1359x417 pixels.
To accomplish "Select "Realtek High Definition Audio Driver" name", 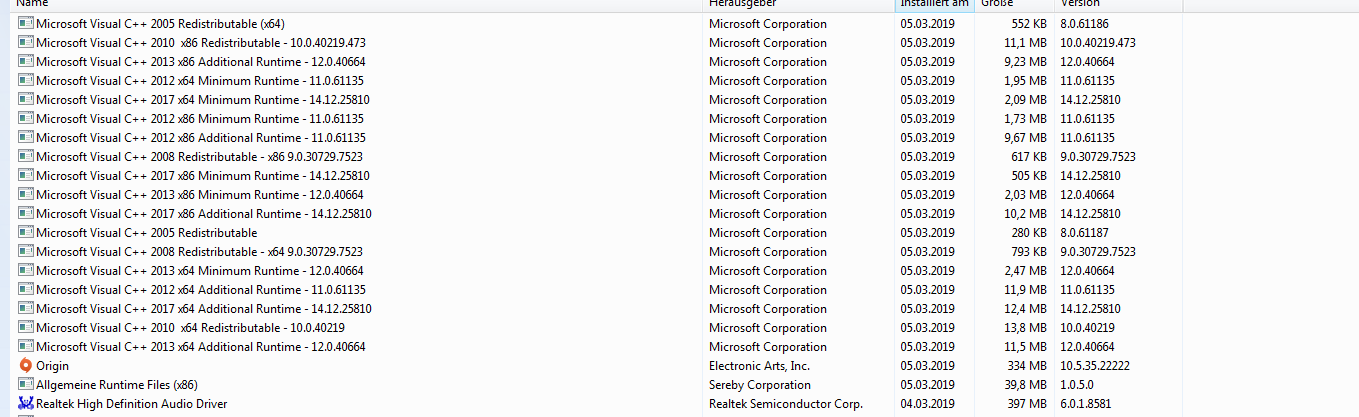I will tap(132, 403).
